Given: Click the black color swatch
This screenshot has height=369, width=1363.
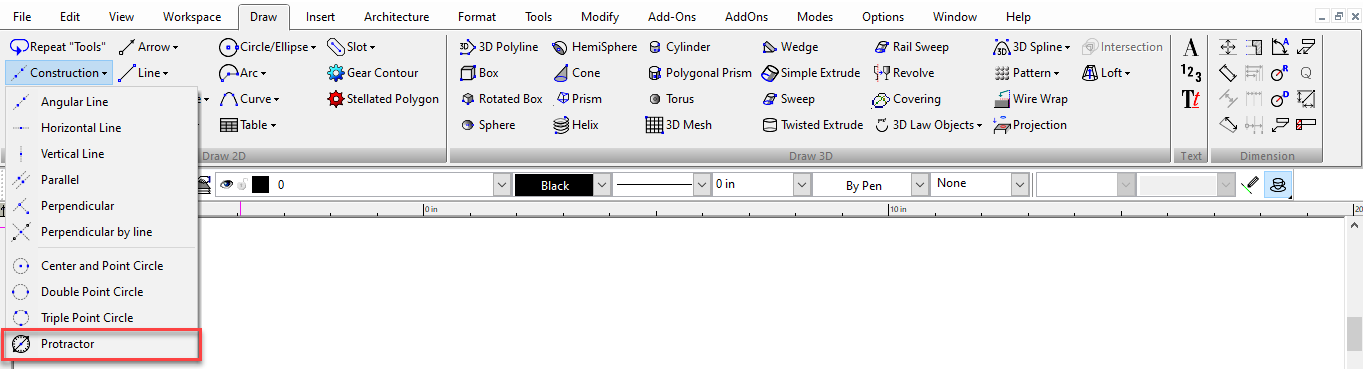Looking at the screenshot, I should 261,185.
